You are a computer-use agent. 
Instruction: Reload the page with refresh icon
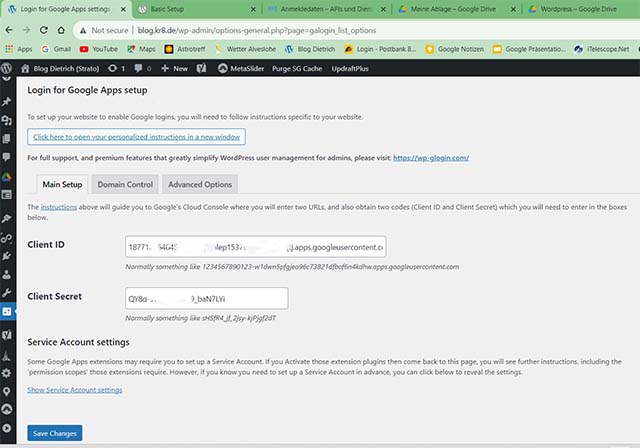point(44,30)
